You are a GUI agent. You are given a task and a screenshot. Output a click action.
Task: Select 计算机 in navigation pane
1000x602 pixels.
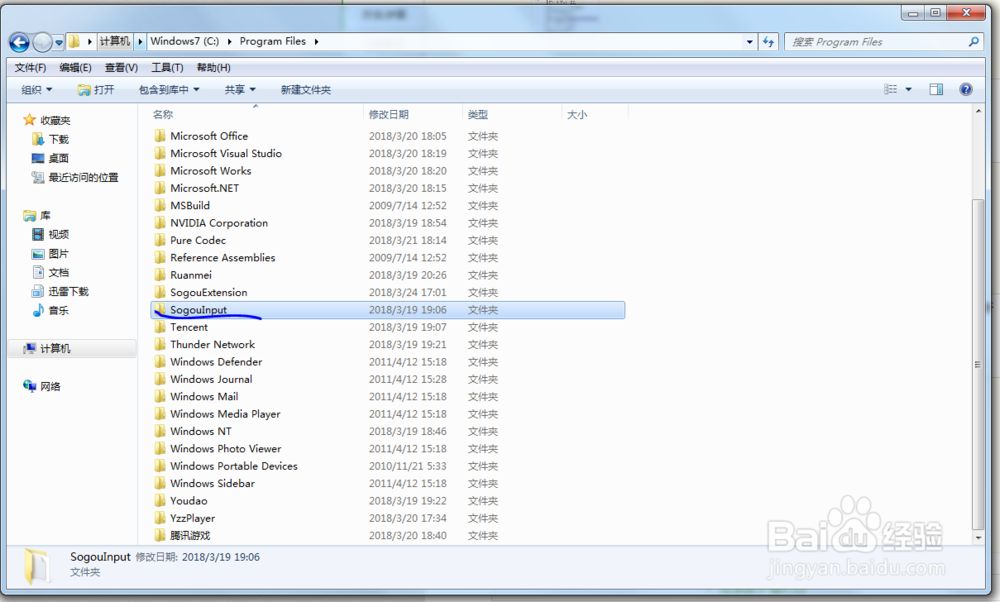[55, 349]
